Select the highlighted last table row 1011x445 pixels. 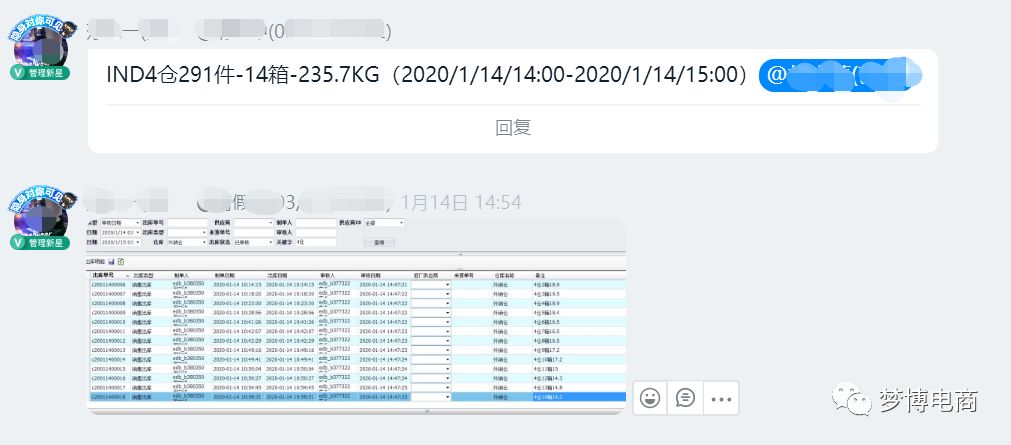pos(356,397)
